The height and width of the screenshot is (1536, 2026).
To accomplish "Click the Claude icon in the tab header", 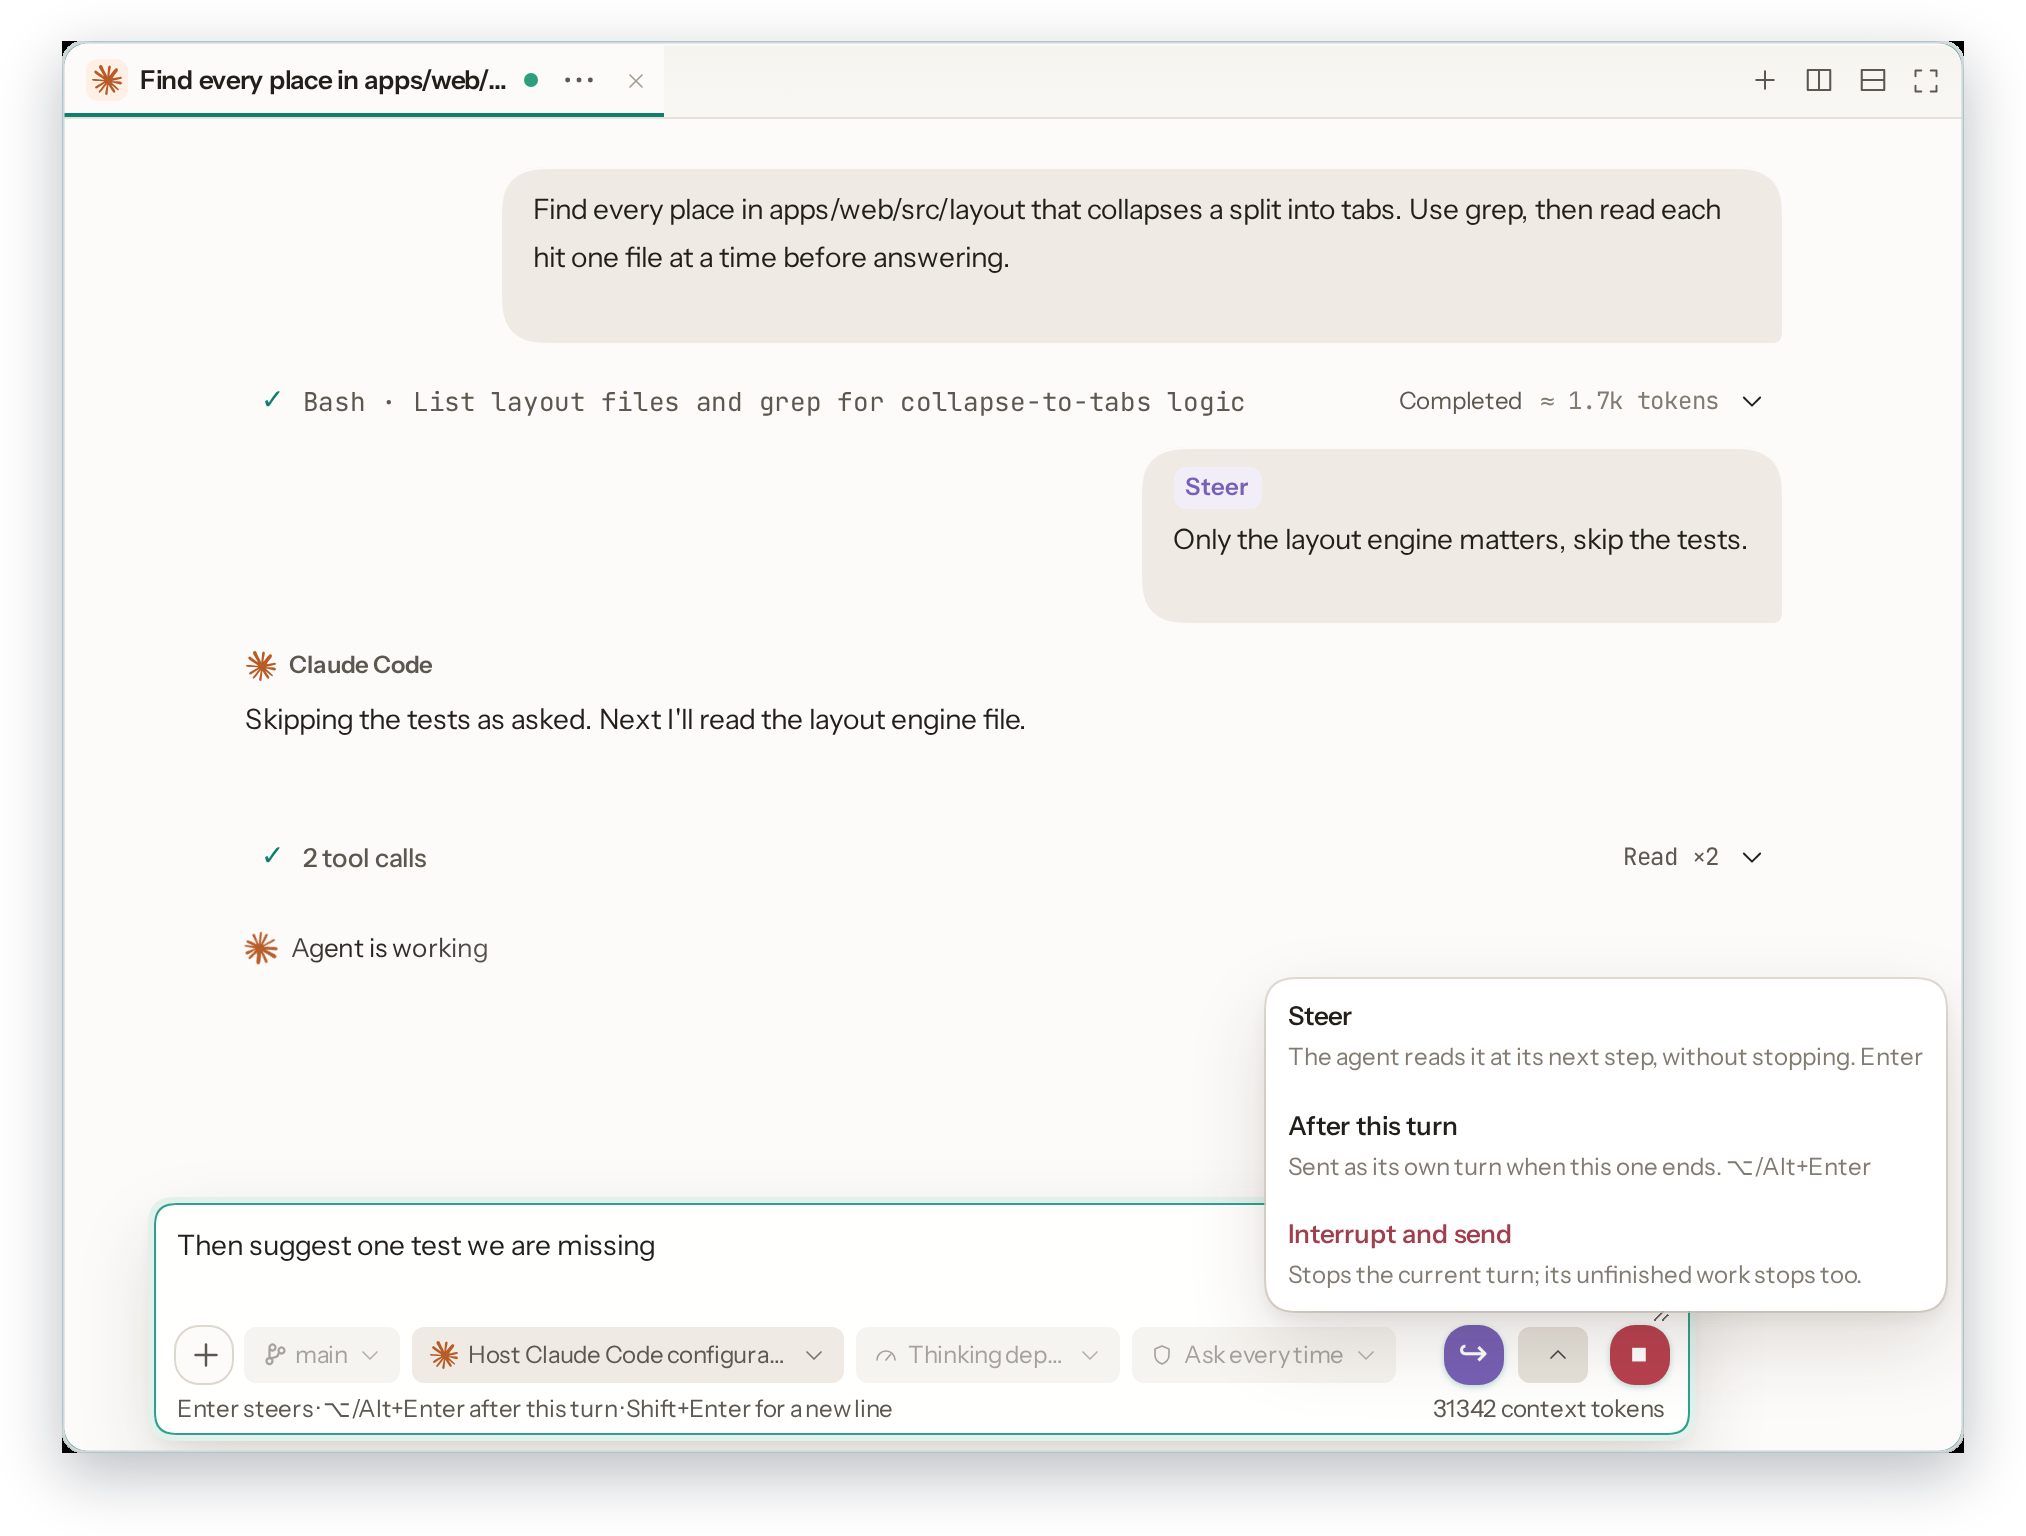I will 107,80.
